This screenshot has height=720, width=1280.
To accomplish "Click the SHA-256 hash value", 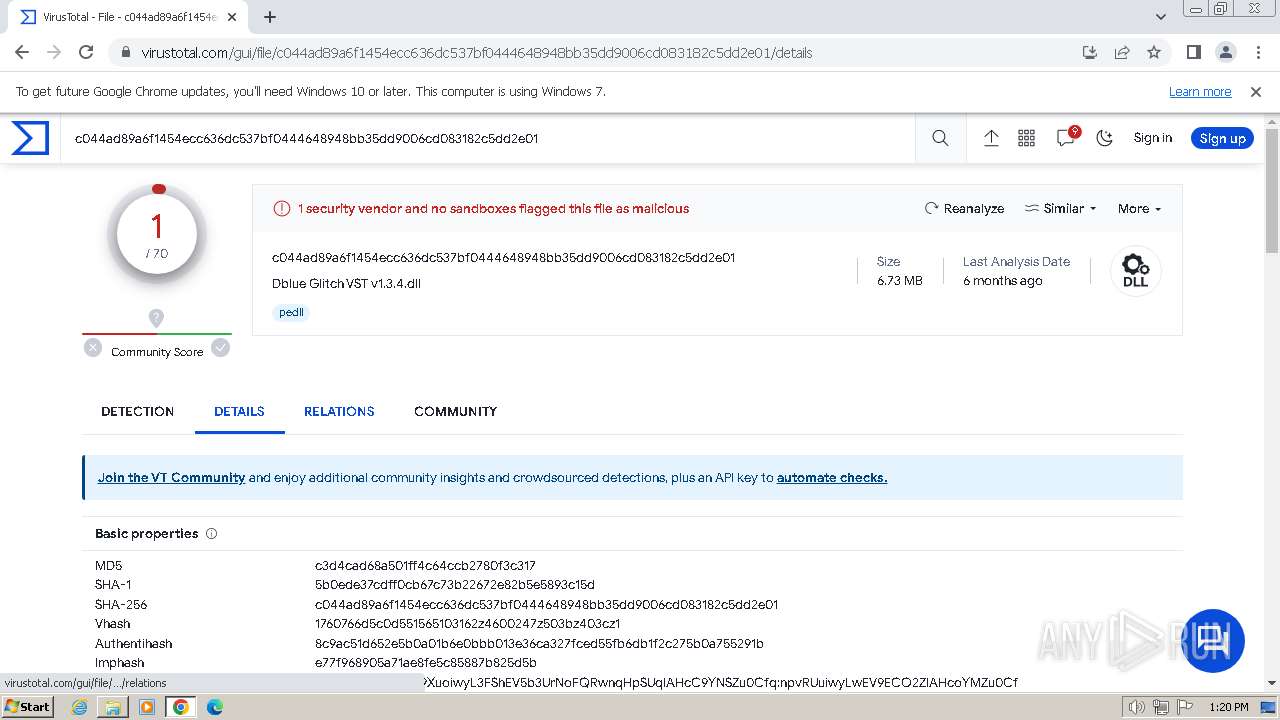I will coord(546,605).
